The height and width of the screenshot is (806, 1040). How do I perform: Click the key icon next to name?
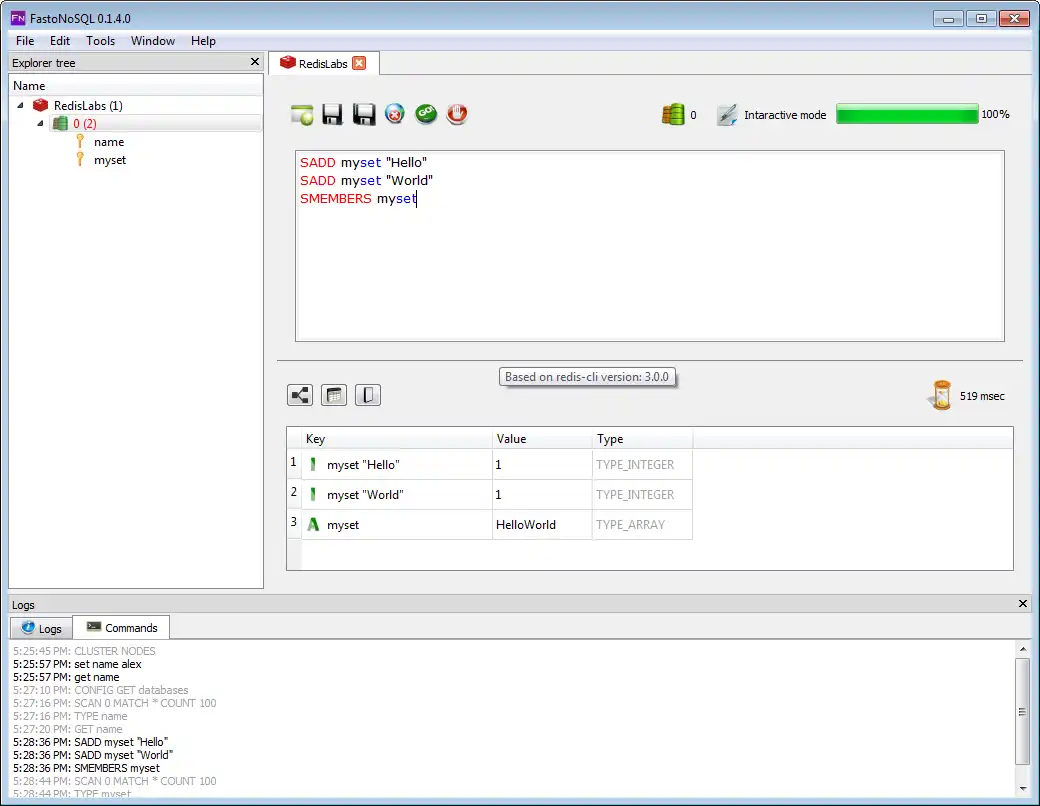(x=80, y=141)
